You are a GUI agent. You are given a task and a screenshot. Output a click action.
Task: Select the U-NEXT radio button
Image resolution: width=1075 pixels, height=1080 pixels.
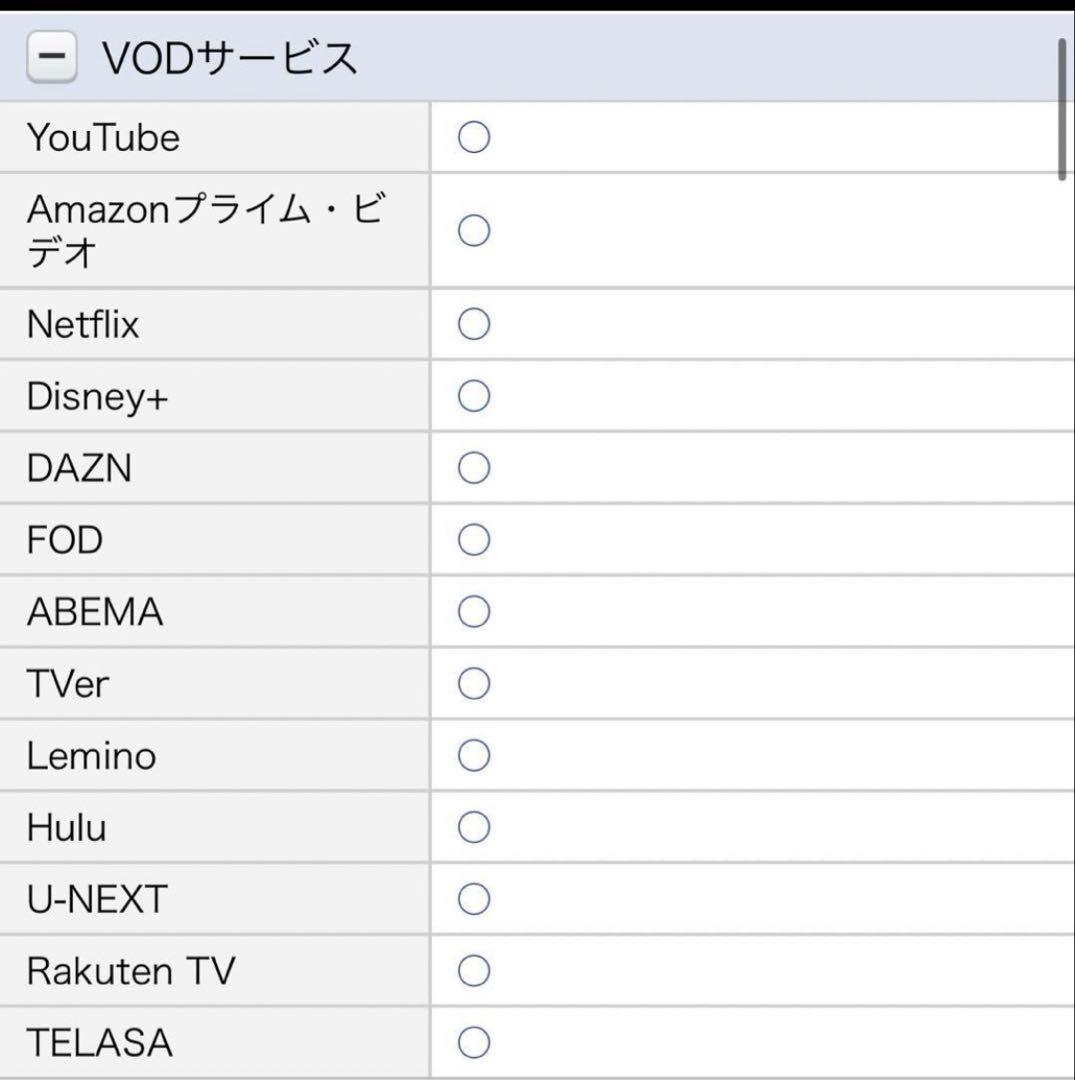pos(471,899)
